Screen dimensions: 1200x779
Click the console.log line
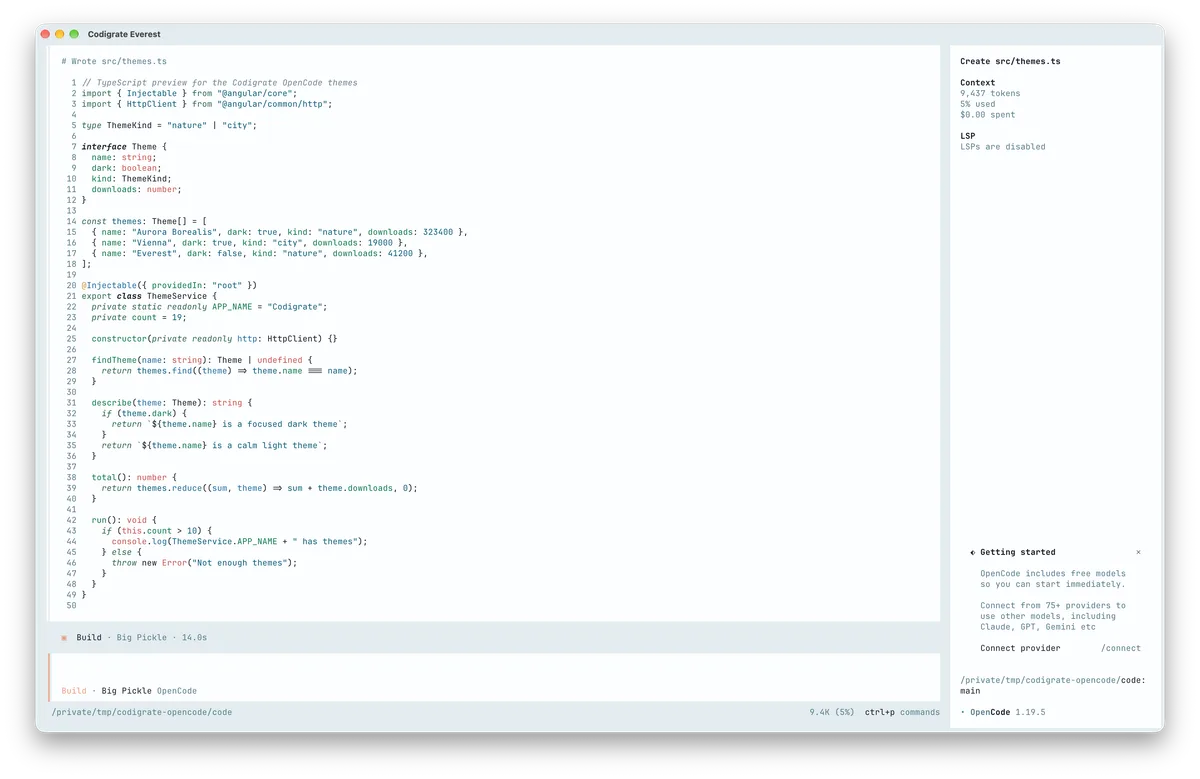coord(240,541)
